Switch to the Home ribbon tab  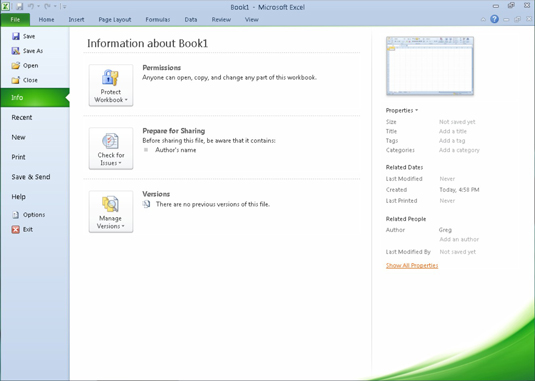coord(46,19)
